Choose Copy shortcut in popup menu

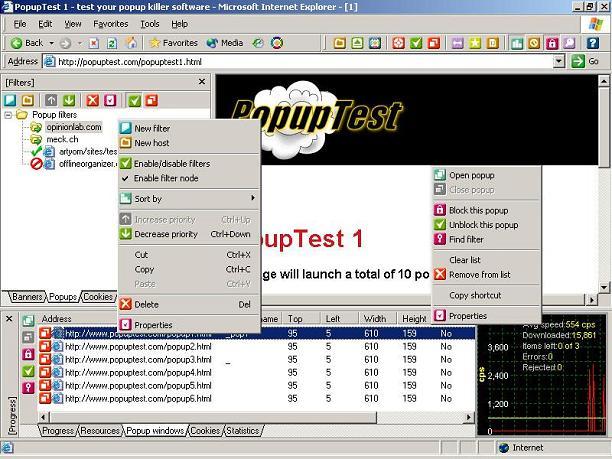point(486,295)
